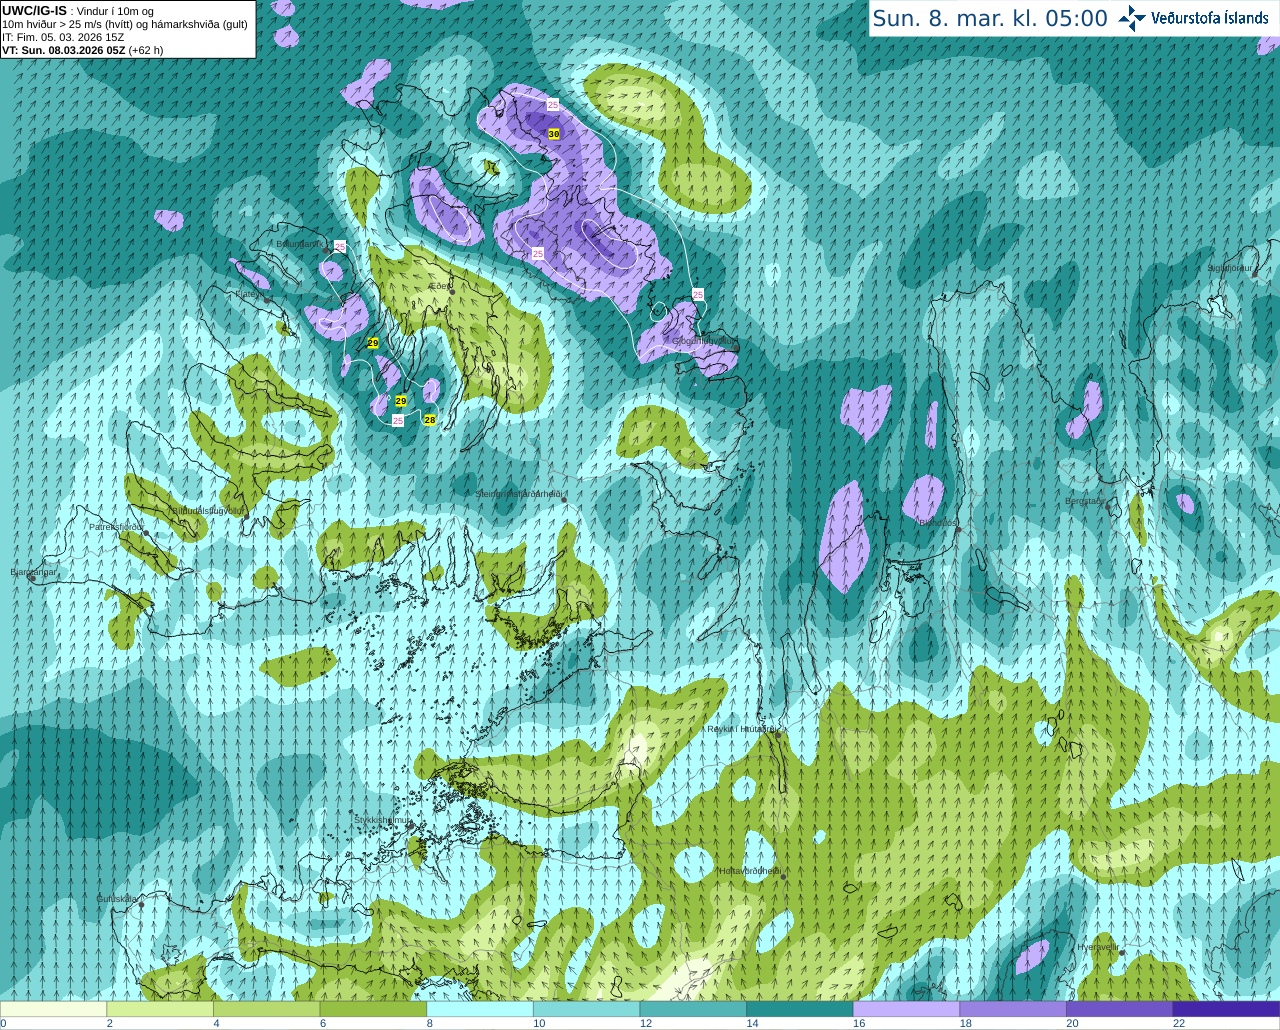Viewport: 1280px width, 1030px height.
Task: Click the legend scale number 22
Action: (1179, 1023)
